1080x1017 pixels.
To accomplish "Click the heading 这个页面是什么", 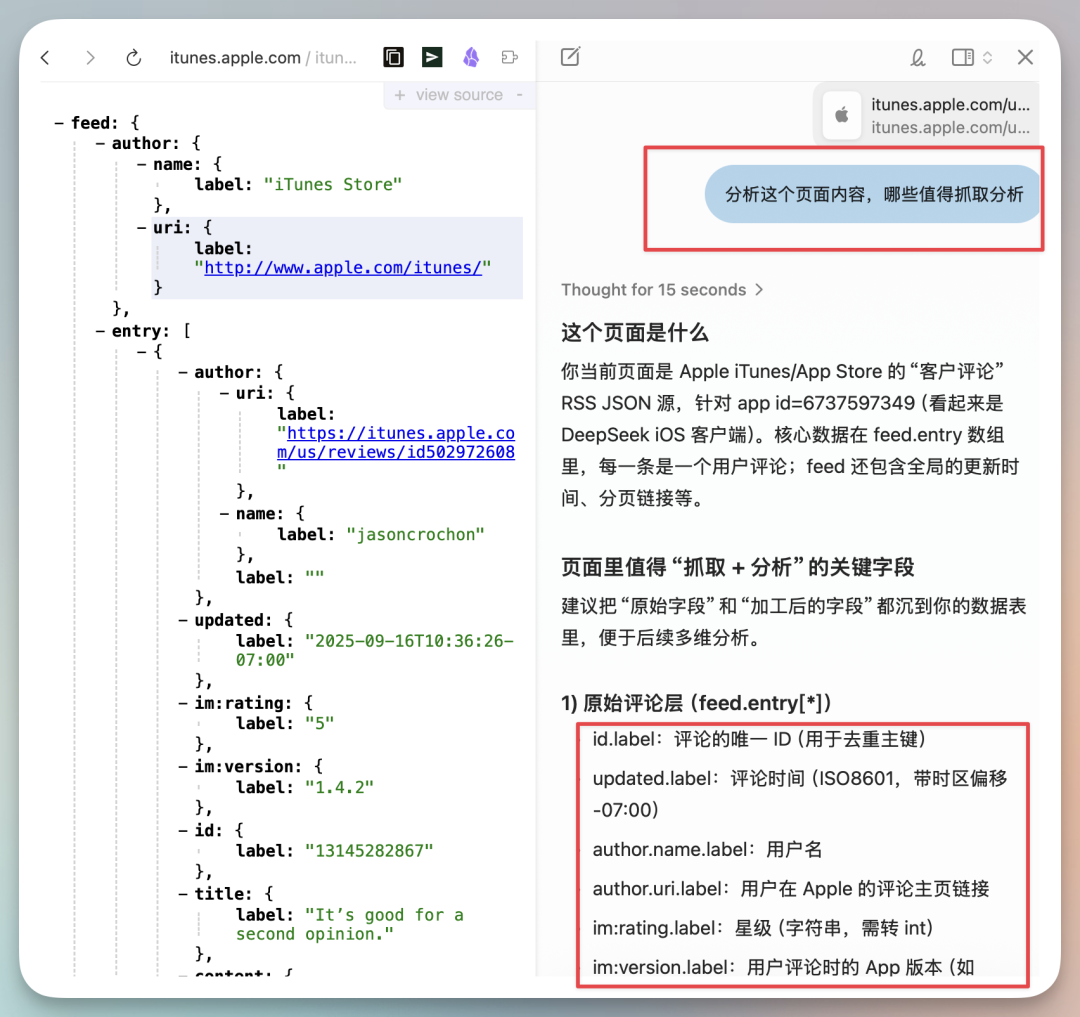I will click(x=634, y=333).
